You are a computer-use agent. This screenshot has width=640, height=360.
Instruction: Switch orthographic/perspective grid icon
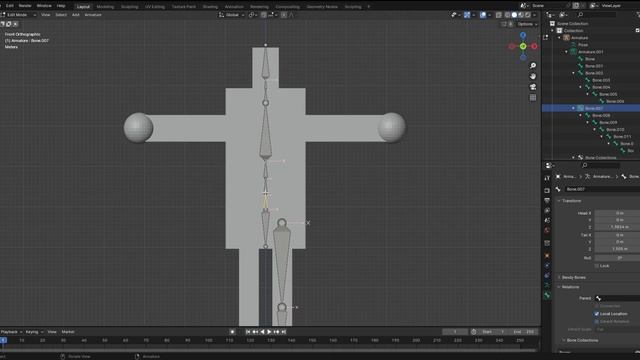533,98
